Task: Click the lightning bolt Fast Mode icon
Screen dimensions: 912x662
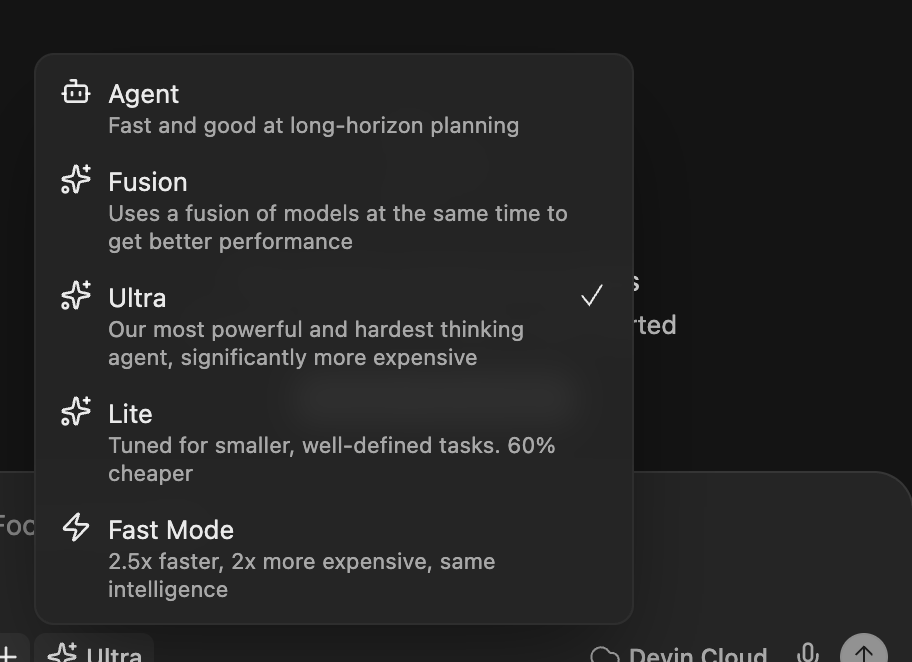Action: (x=76, y=527)
